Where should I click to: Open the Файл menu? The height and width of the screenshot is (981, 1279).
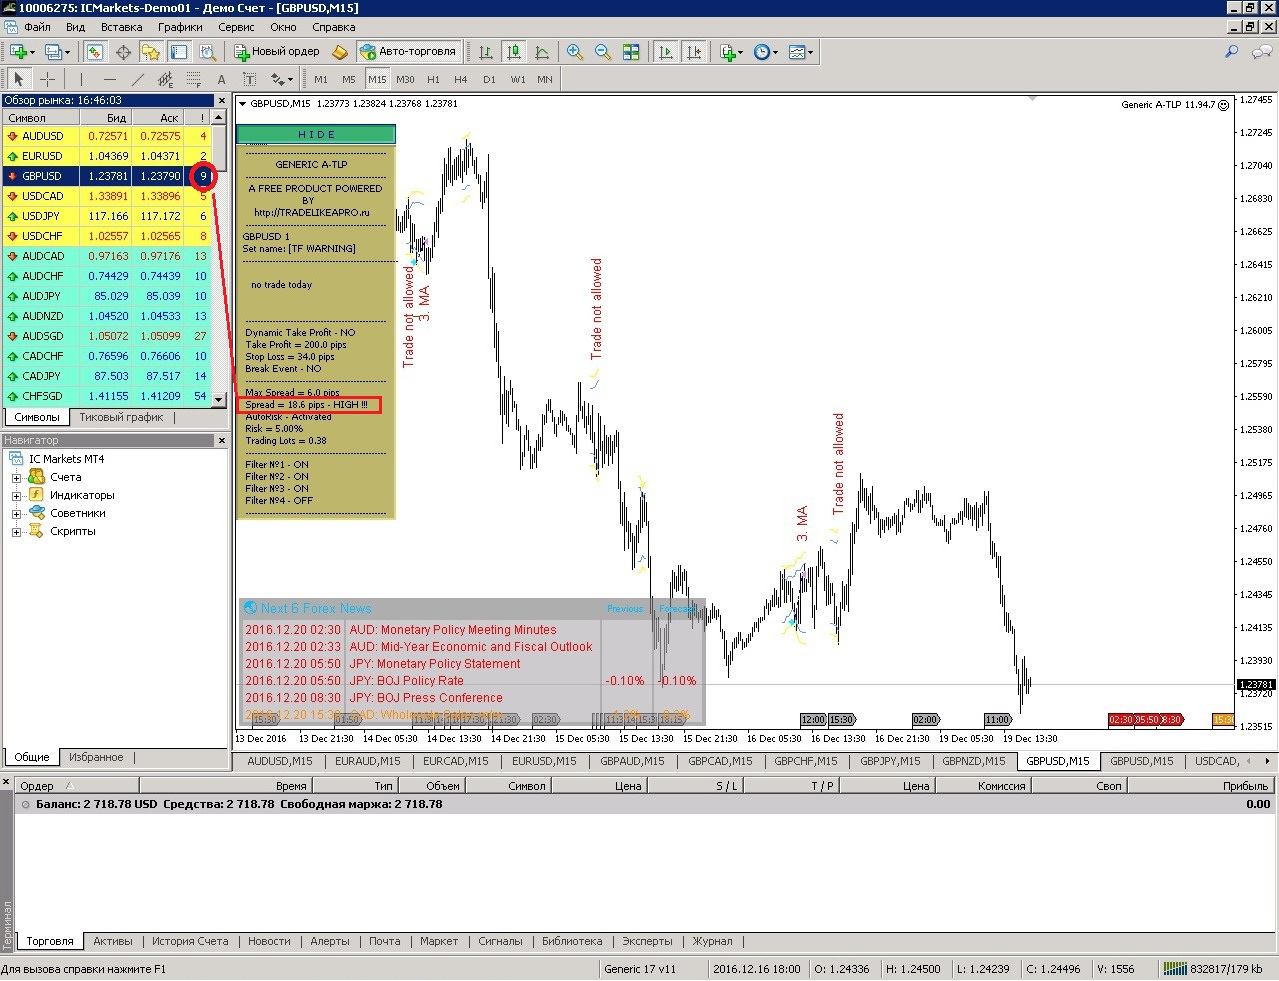(37, 27)
